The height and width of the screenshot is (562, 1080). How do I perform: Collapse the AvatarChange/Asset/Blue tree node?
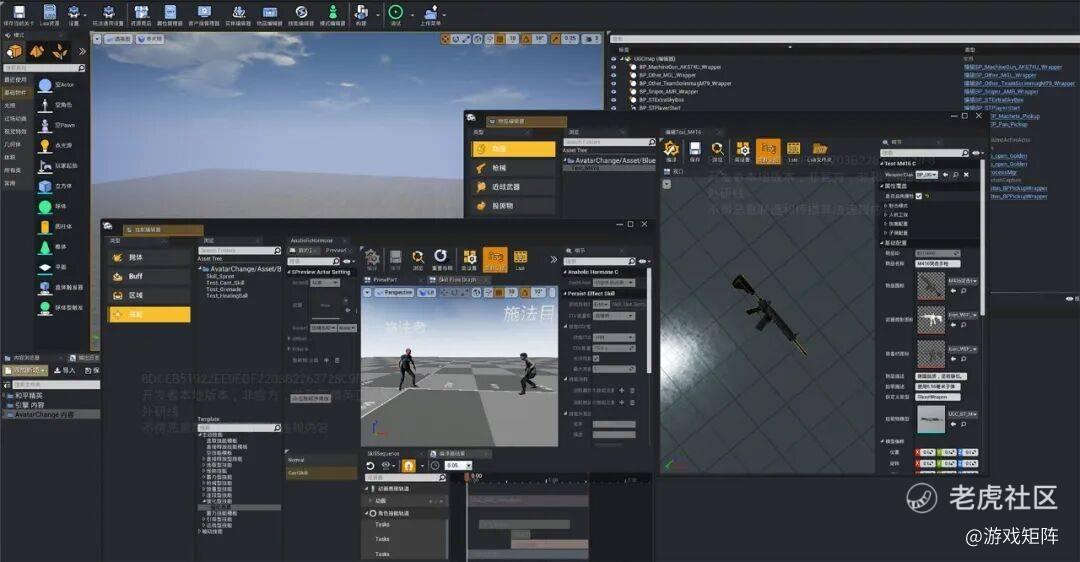566,160
